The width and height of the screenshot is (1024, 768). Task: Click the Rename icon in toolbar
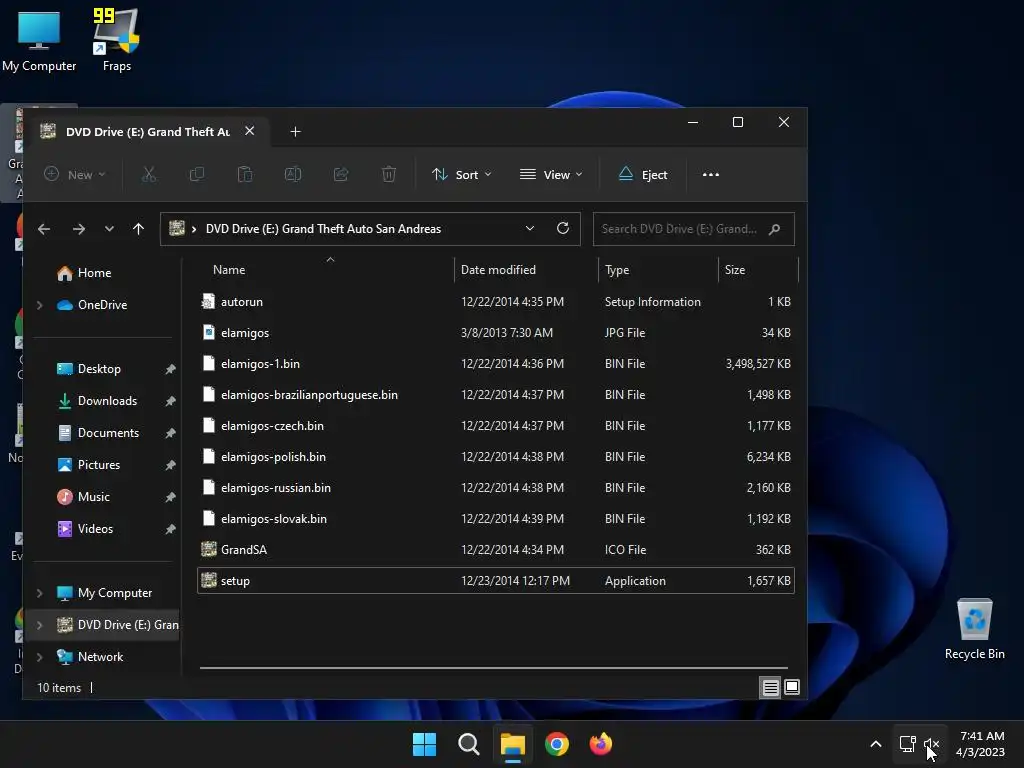click(293, 174)
